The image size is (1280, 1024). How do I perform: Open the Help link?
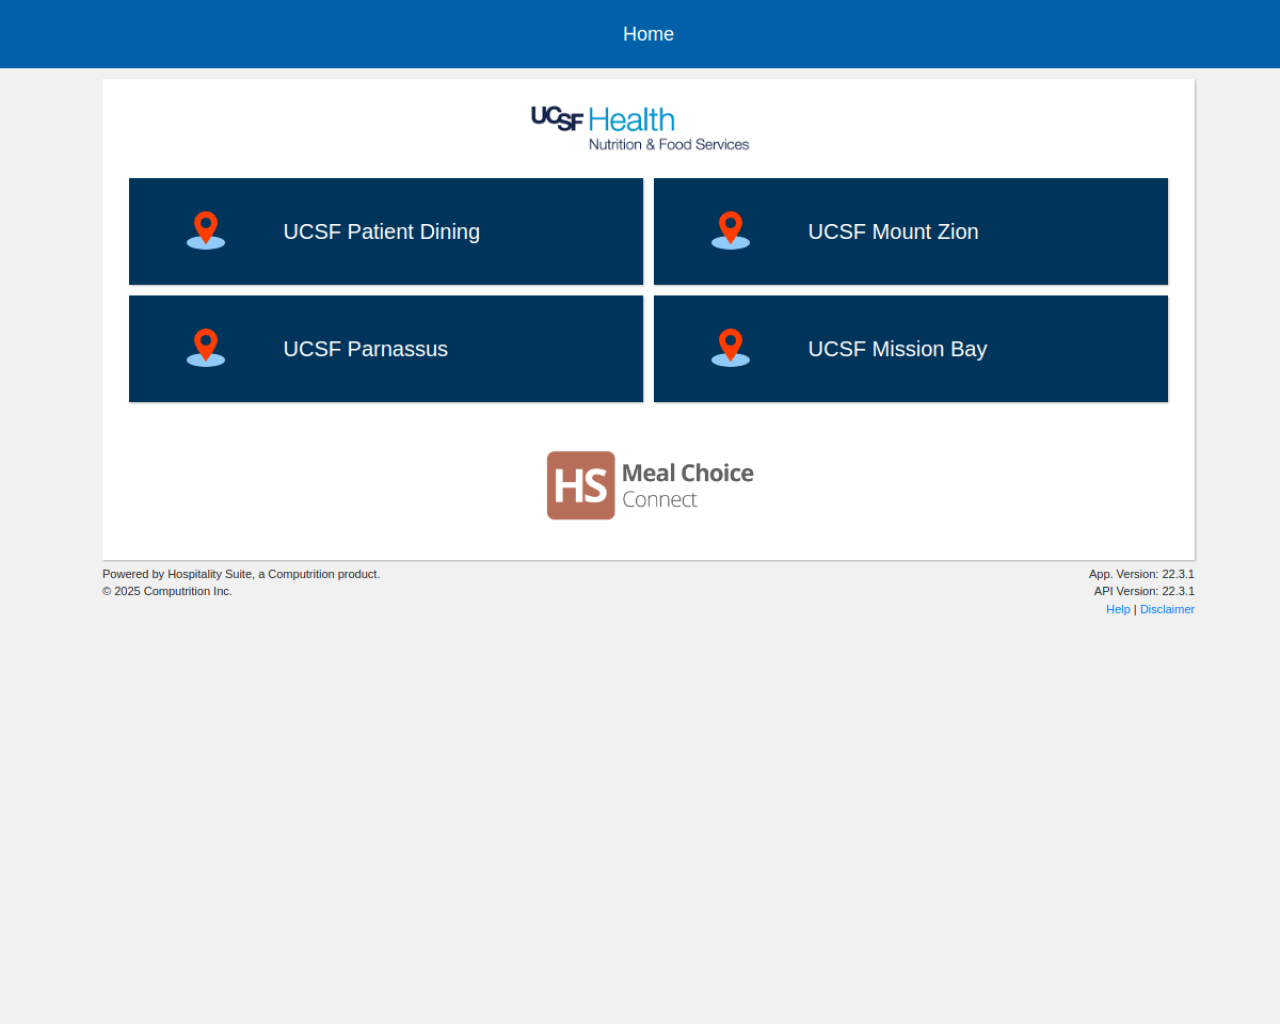pyautogui.click(x=1118, y=609)
